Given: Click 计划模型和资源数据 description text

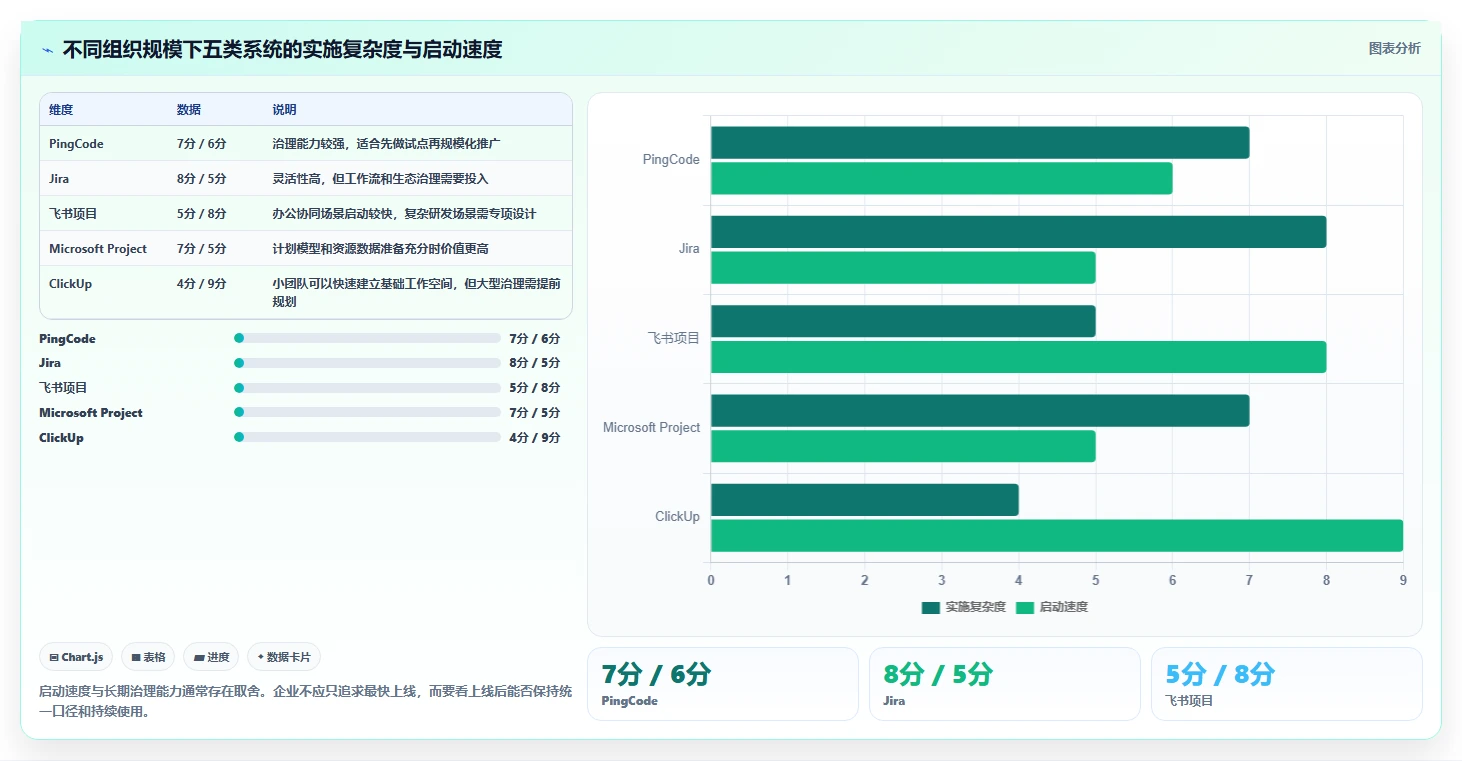Looking at the screenshot, I should (x=381, y=249).
